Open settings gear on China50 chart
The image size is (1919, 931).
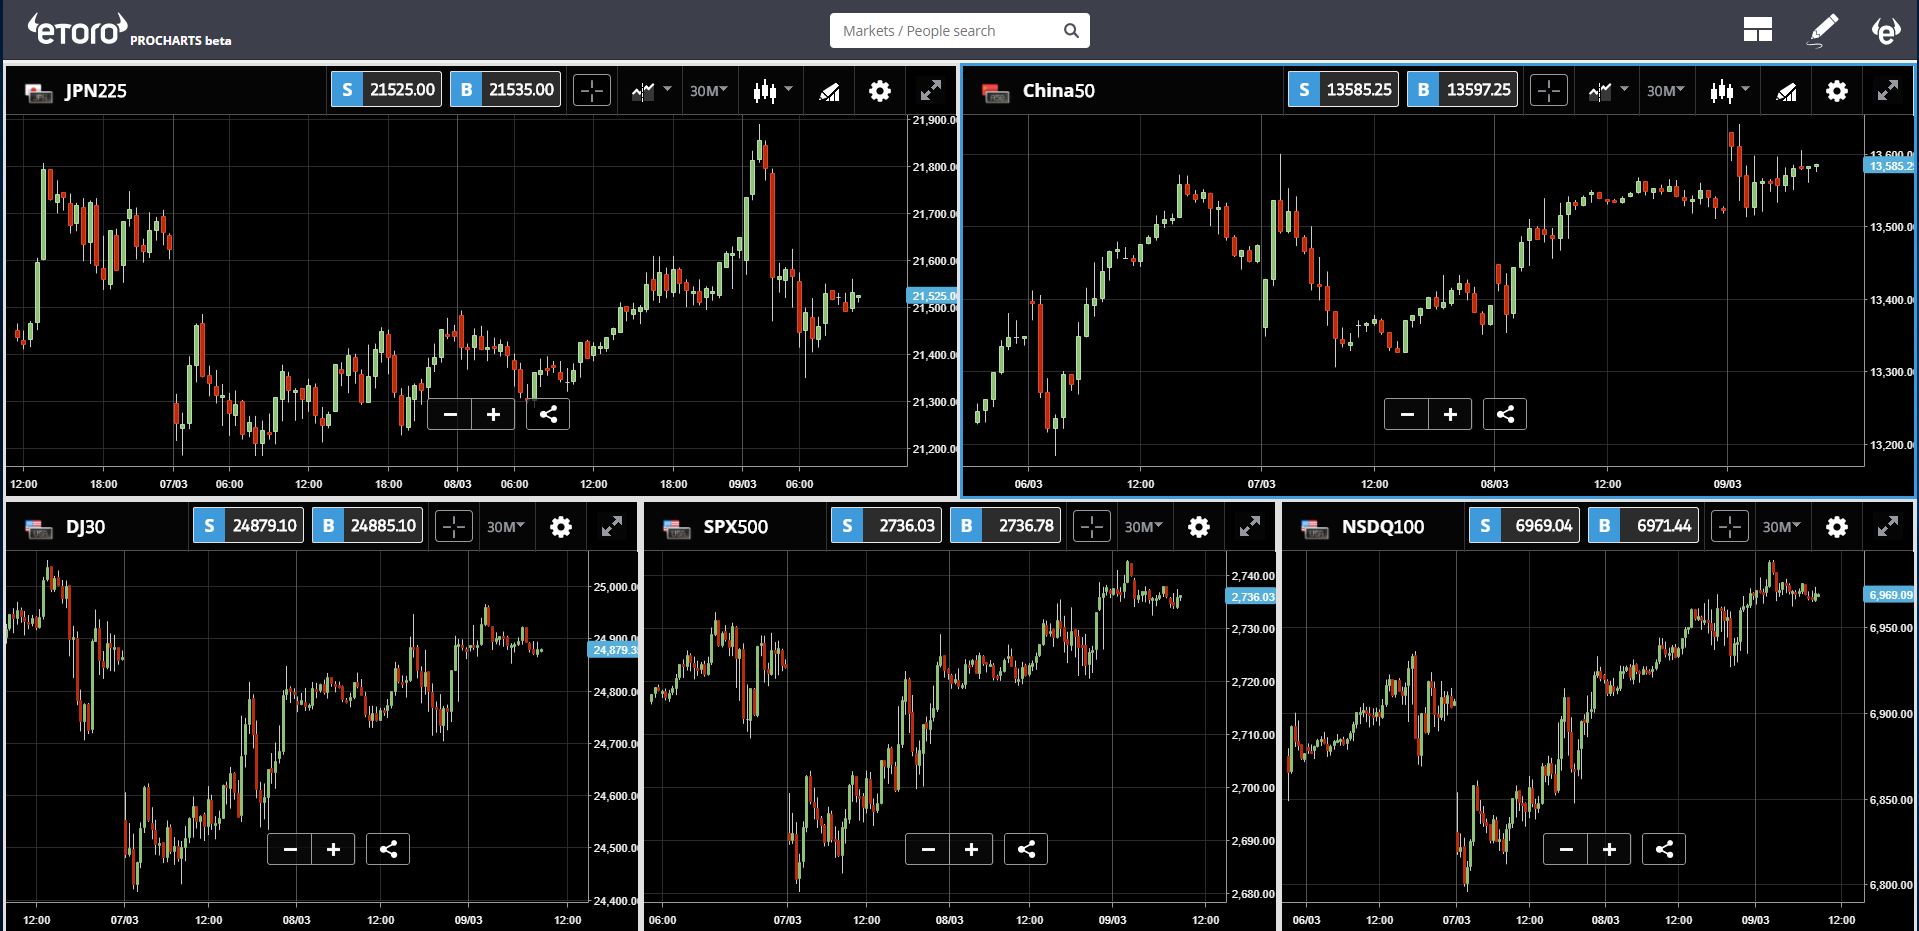tap(1837, 91)
